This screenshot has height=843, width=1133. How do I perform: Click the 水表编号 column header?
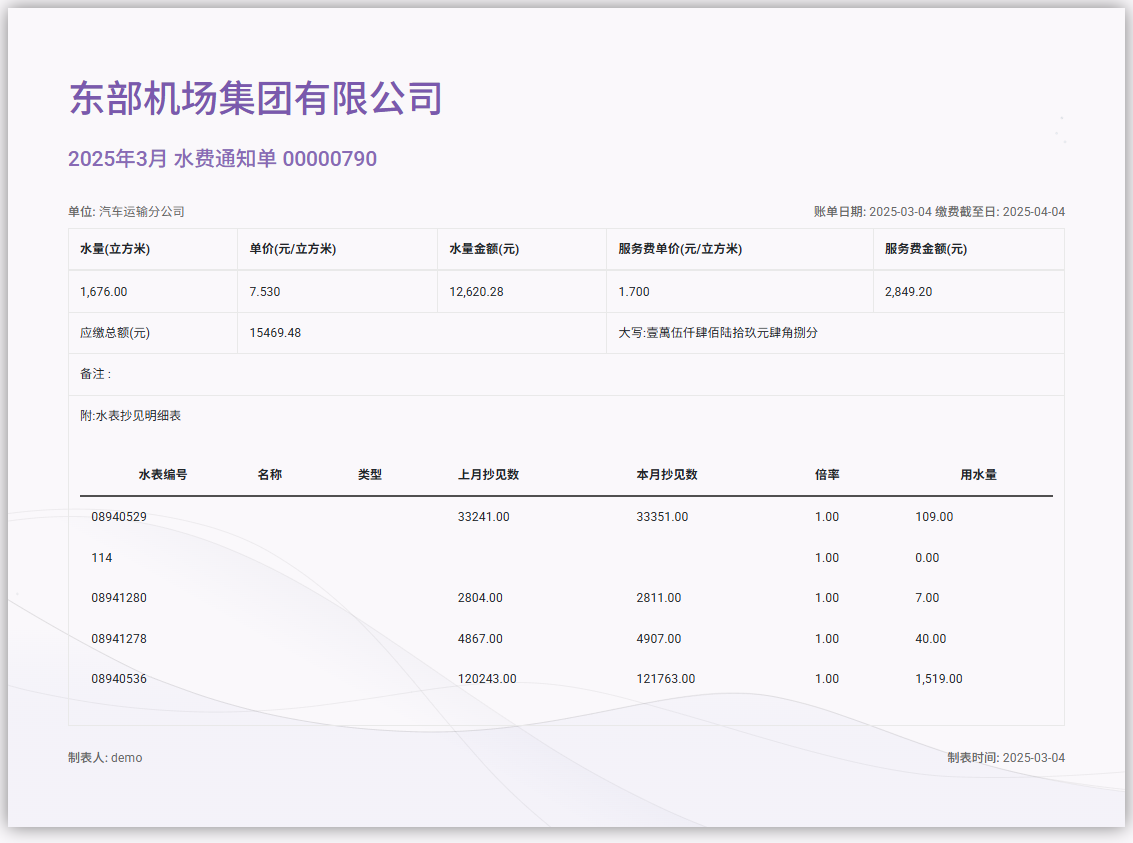coord(163,475)
